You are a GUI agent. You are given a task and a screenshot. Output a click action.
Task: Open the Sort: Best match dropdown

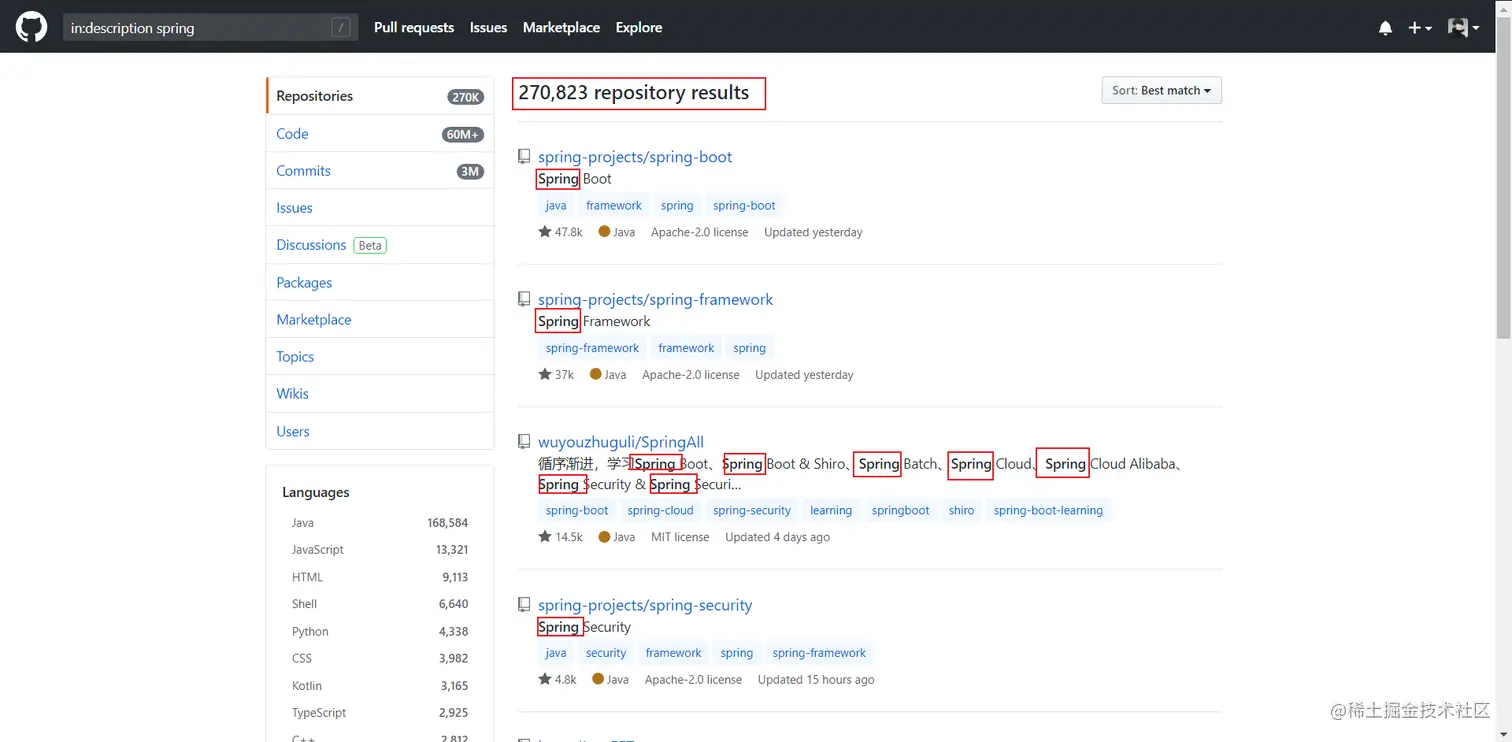click(1161, 90)
